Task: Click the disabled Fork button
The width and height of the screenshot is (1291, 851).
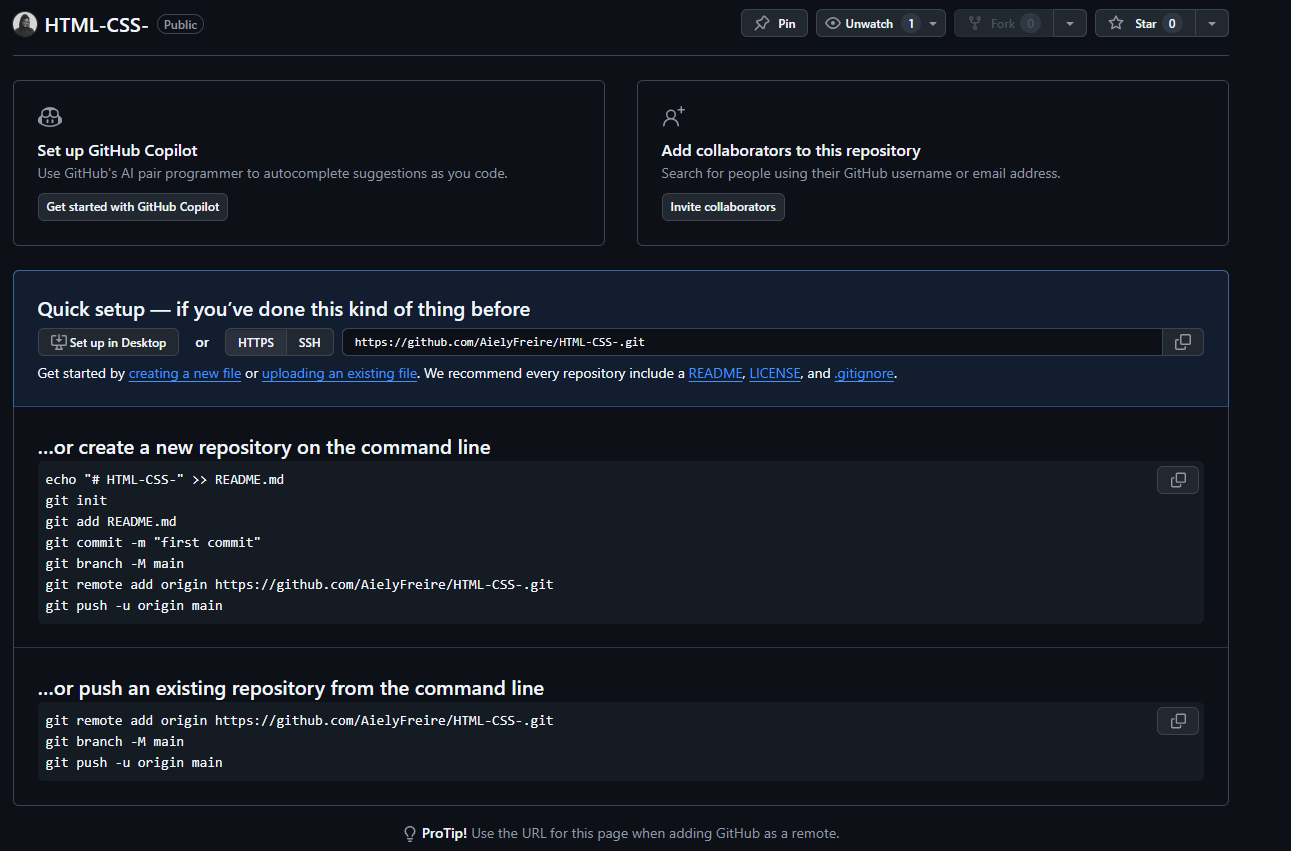Action: 1004,23
